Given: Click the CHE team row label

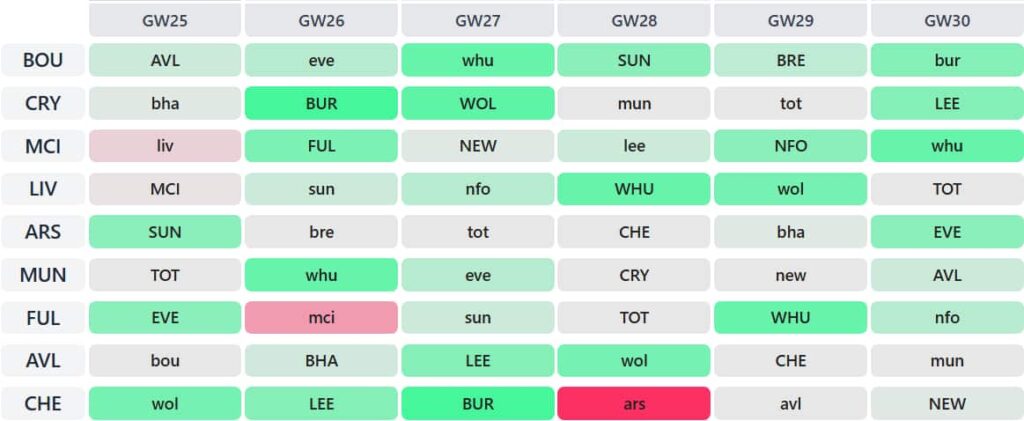Looking at the screenshot, I should tap(43, 404).
